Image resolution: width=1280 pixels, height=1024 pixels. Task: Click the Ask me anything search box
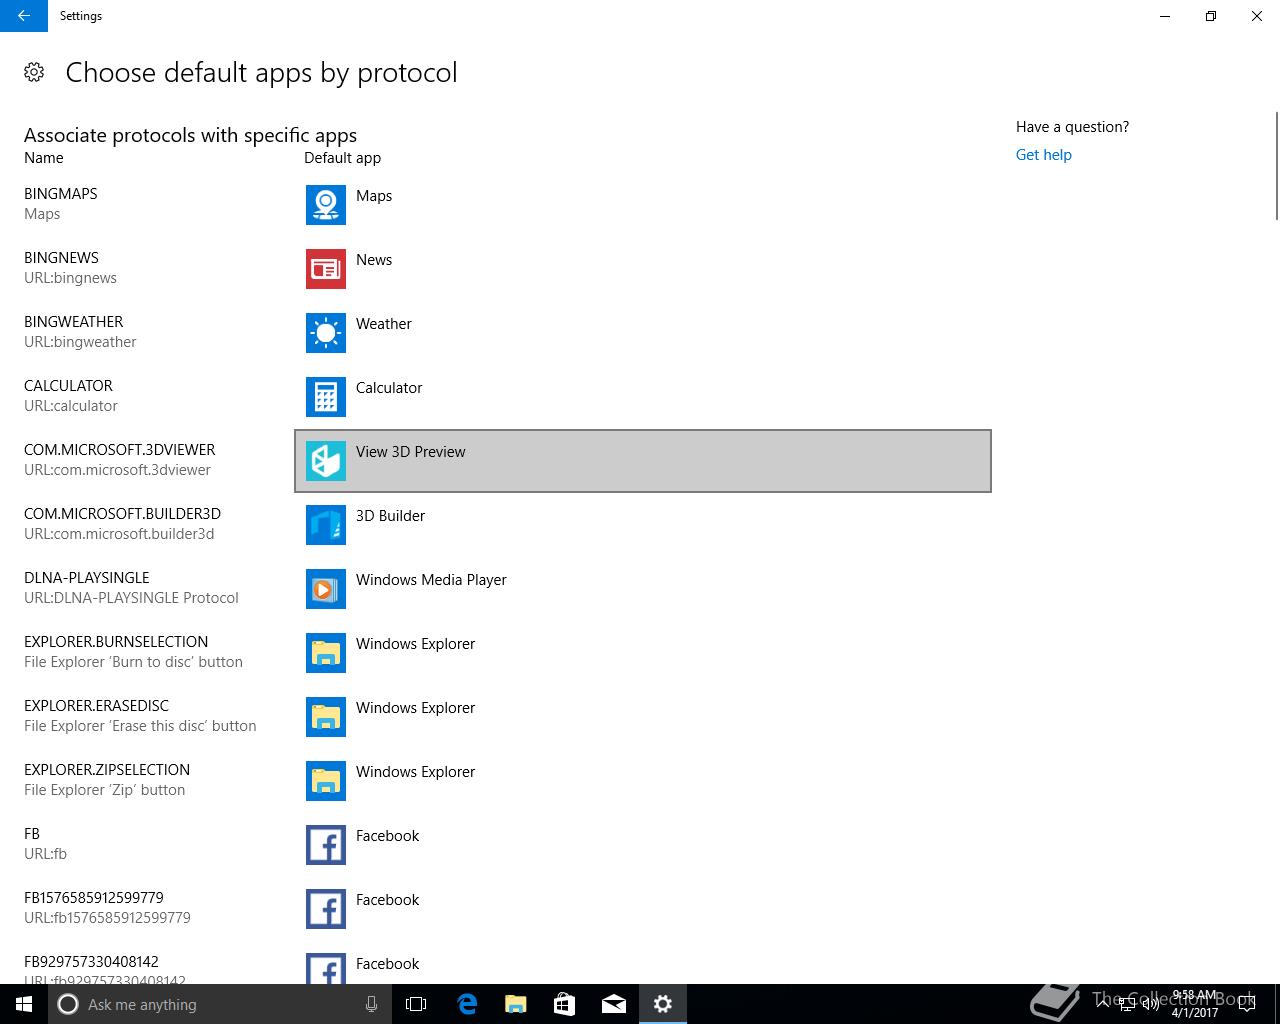point(220,1004)
